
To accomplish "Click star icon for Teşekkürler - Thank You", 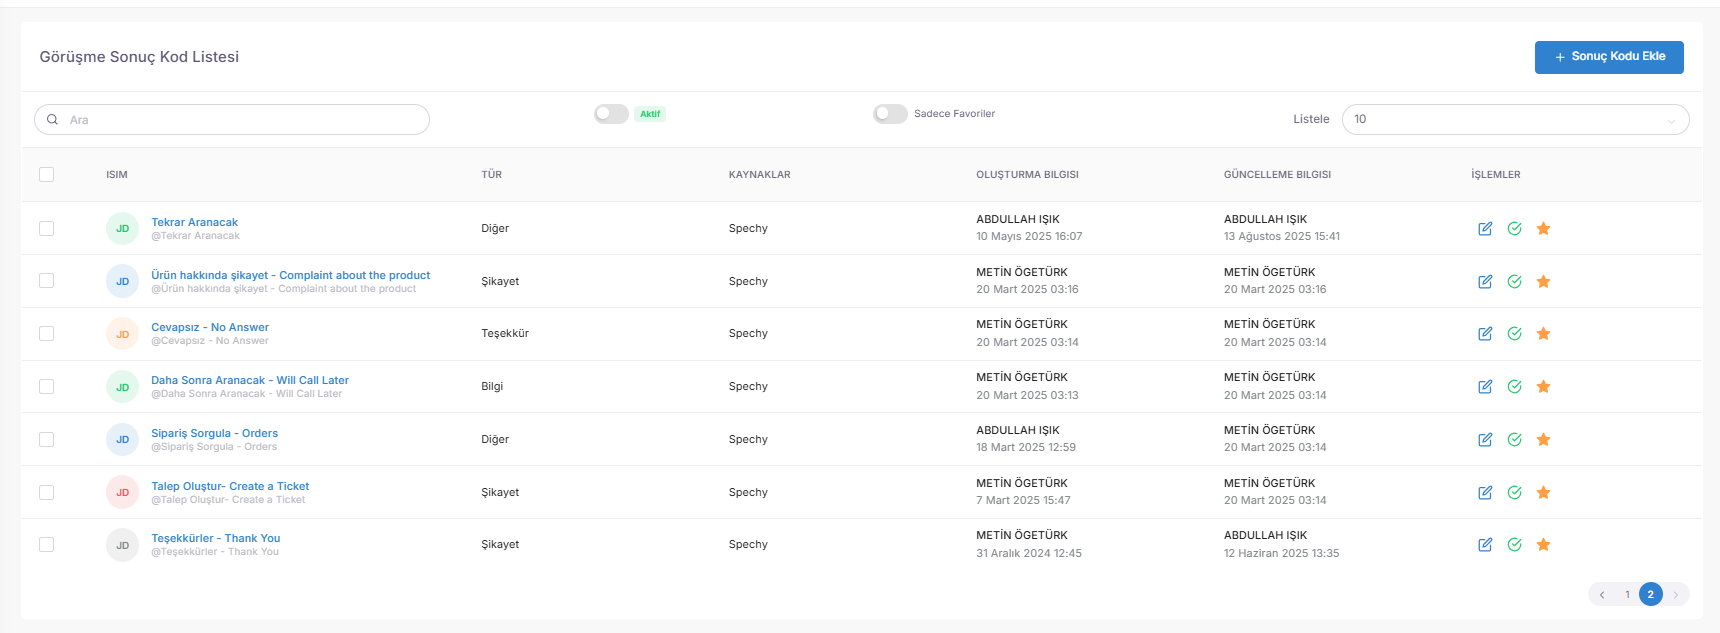I will tap(1543, 545).
